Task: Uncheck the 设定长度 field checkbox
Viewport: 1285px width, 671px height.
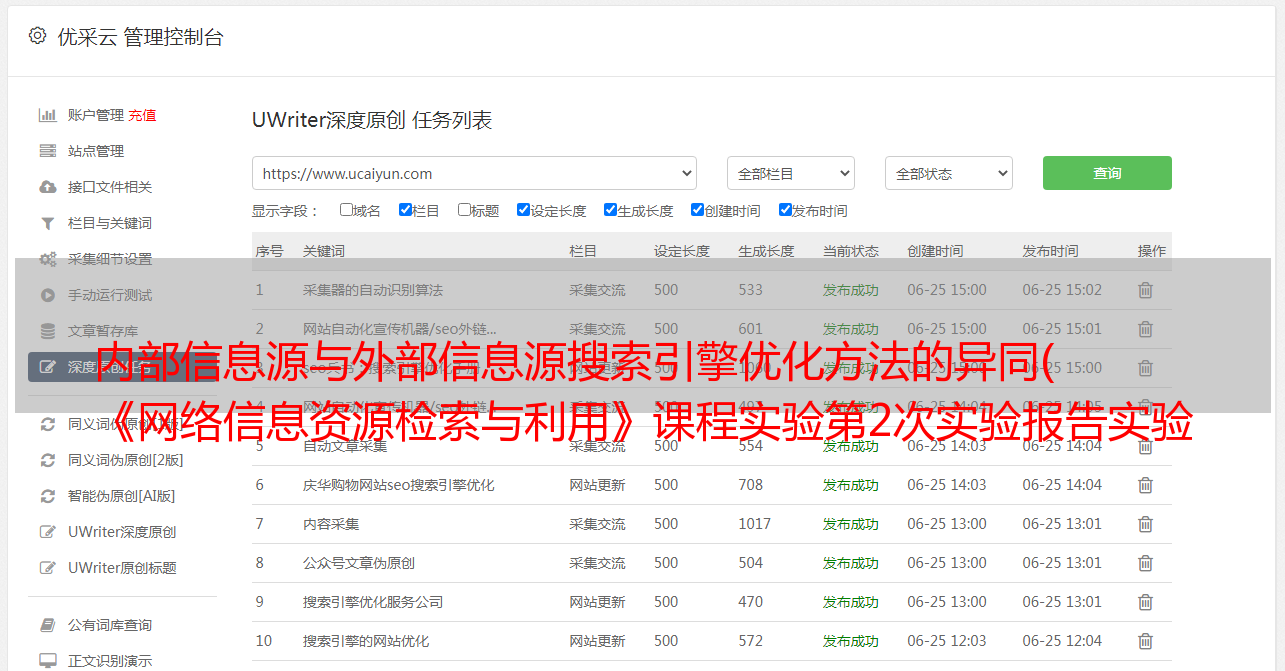Action: 523,210
